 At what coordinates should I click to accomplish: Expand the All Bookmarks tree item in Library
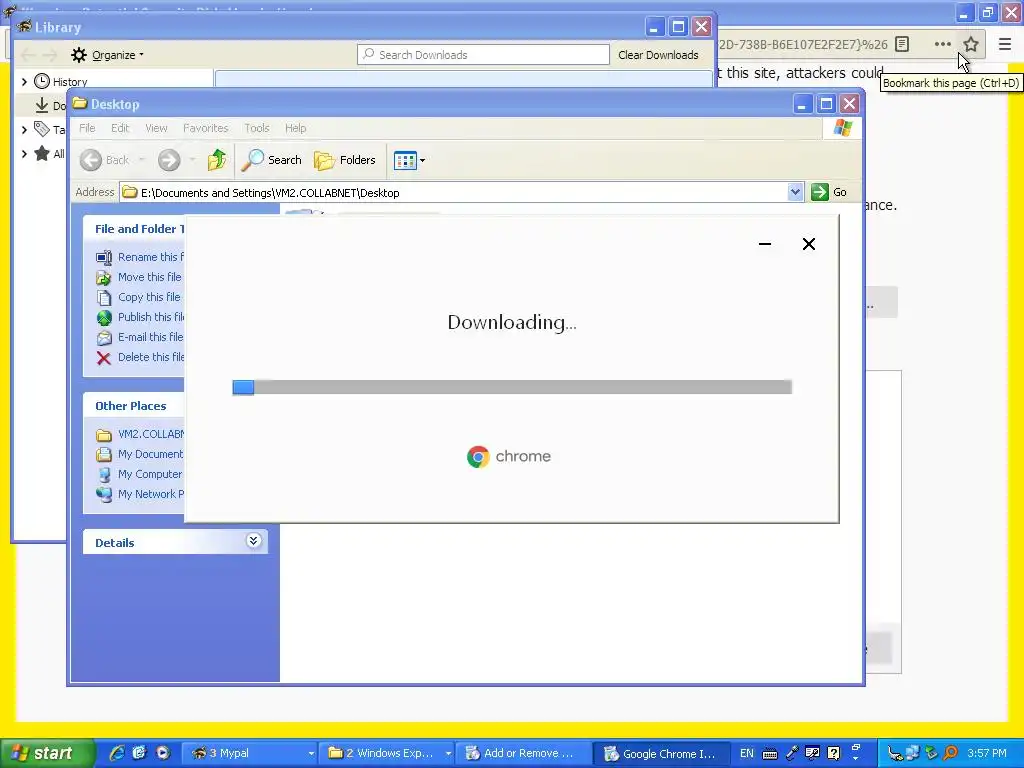click(24, 154)
